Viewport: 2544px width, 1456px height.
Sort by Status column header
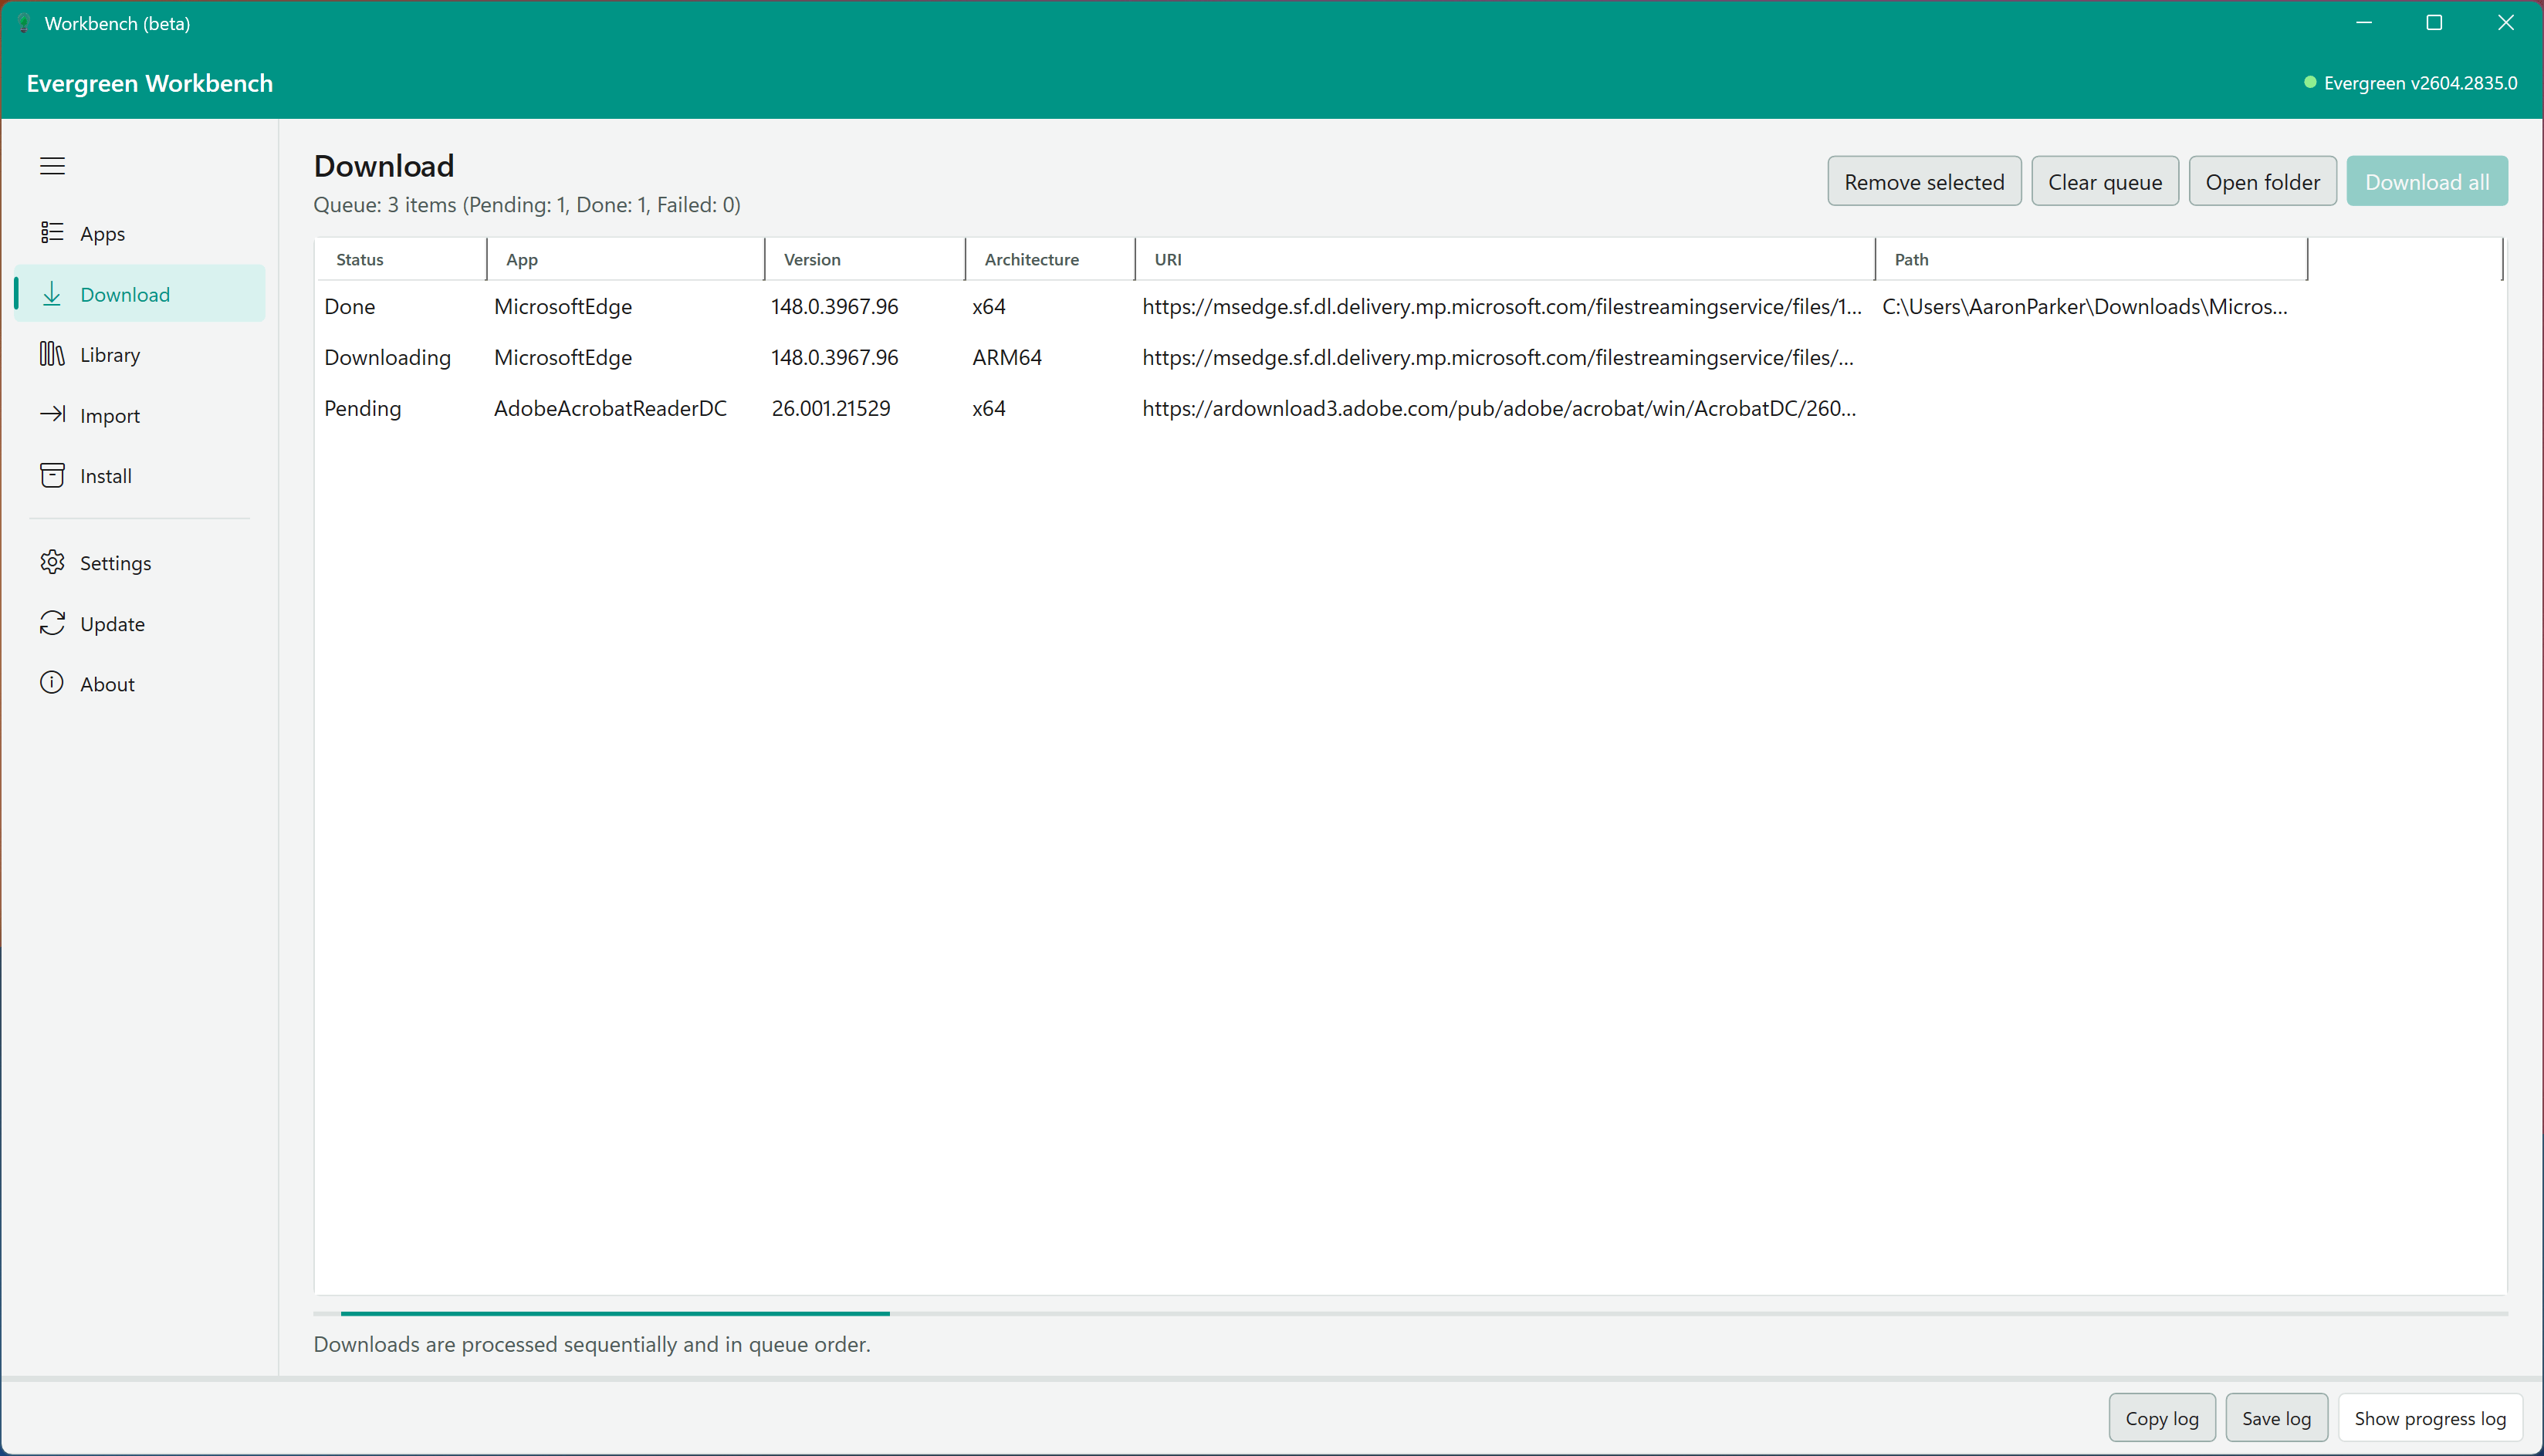coord(401,259)
